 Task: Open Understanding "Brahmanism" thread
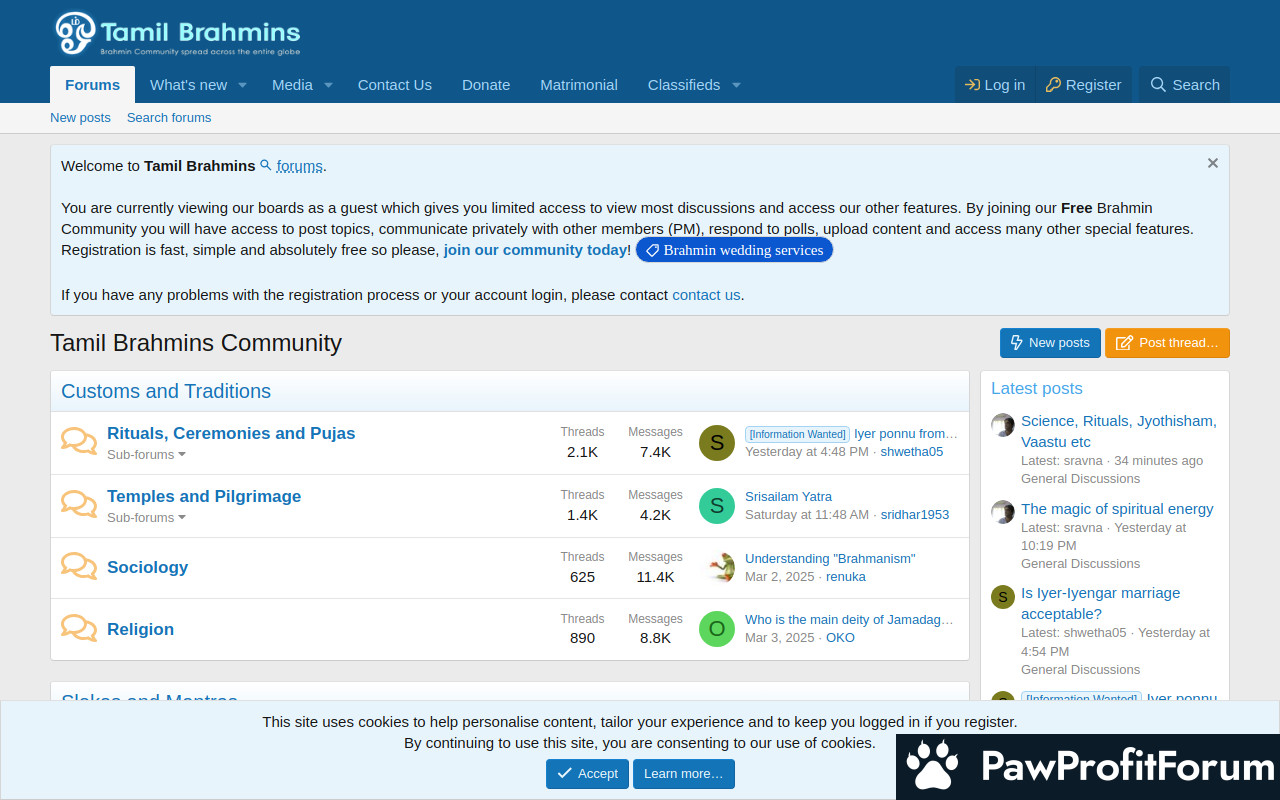coord(830,559)
